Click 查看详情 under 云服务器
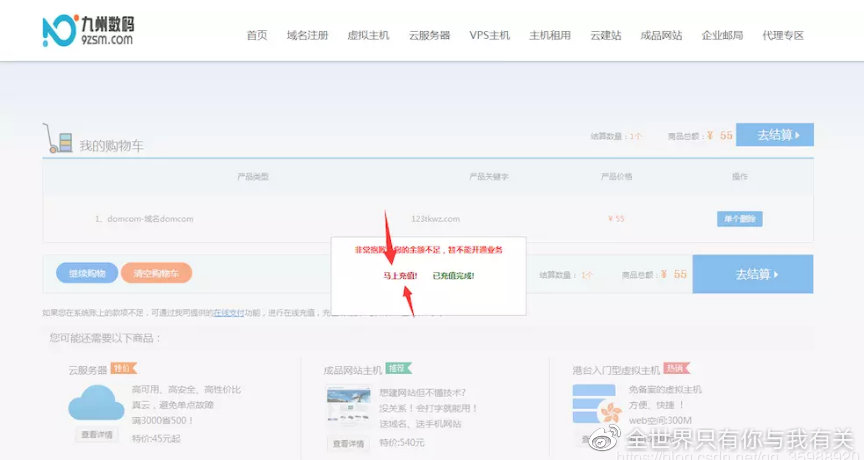Screen dimensions: 864x460 click(96, 435)
